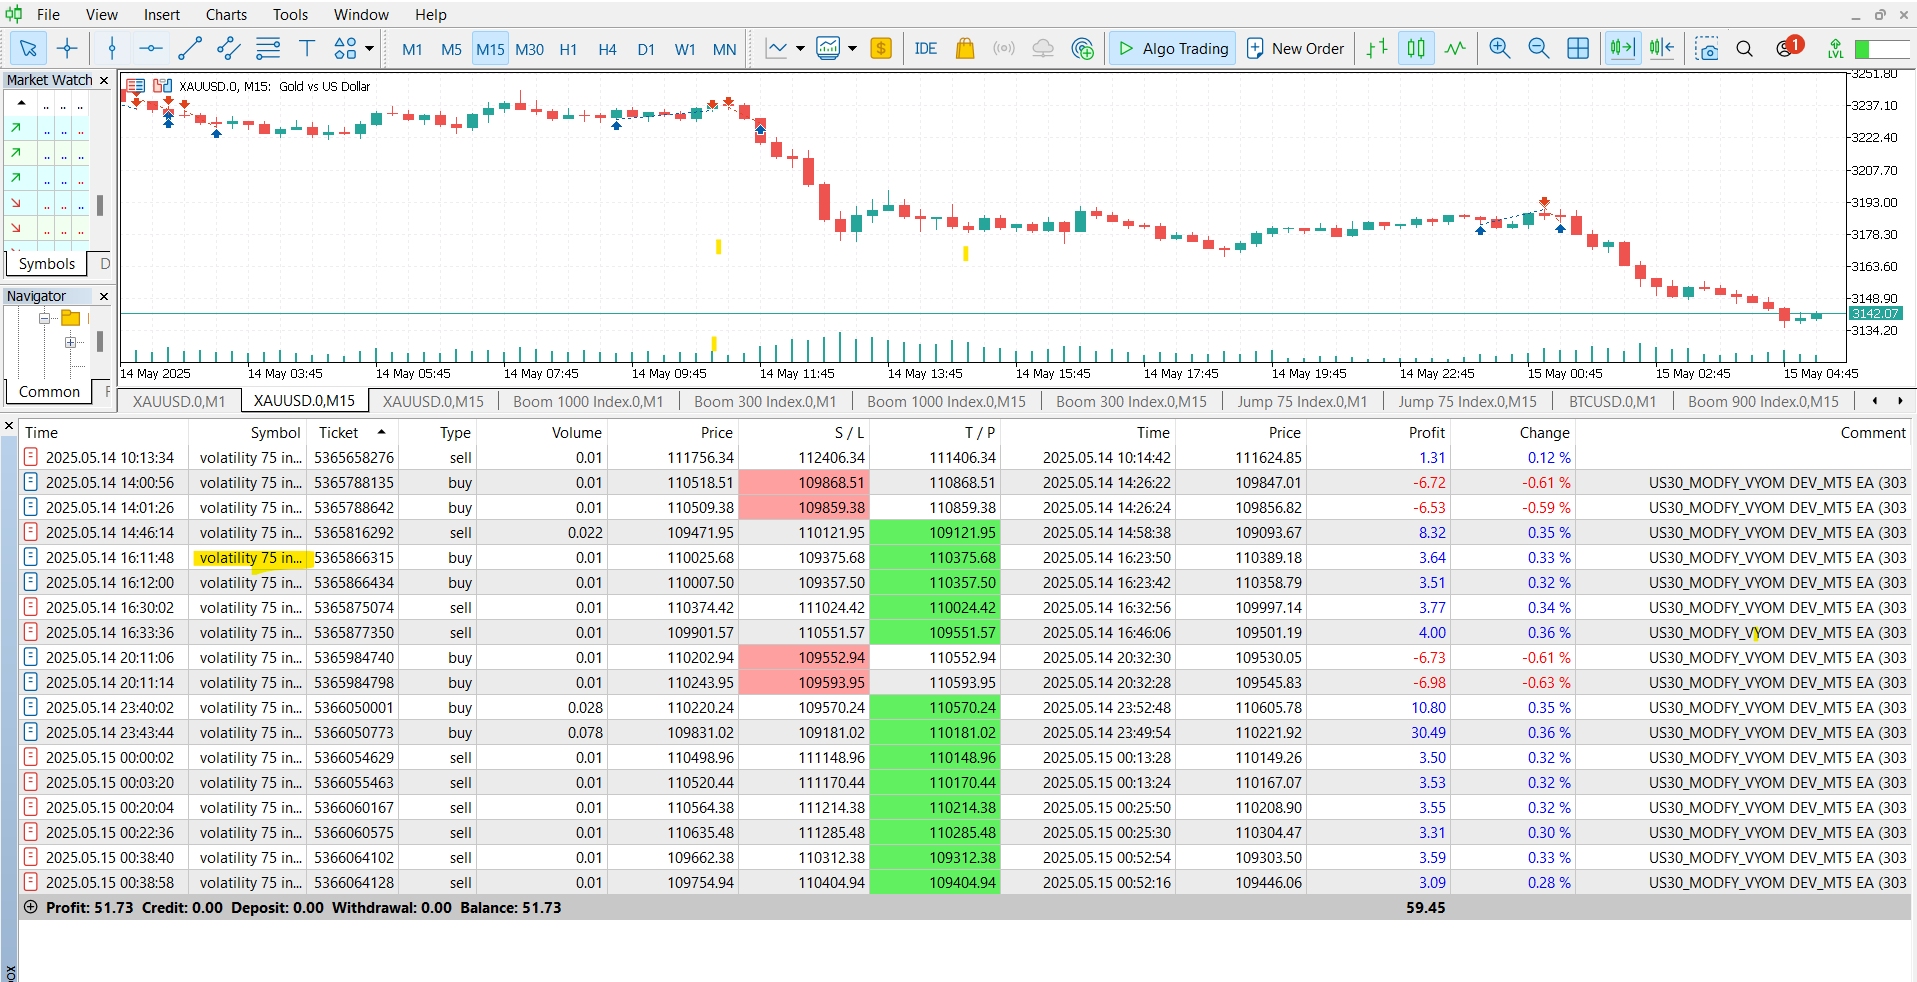The image size is (1917, 982).
Task: Close the Market Watch panel
Action: pyautogui.click(x=104, y=80)
